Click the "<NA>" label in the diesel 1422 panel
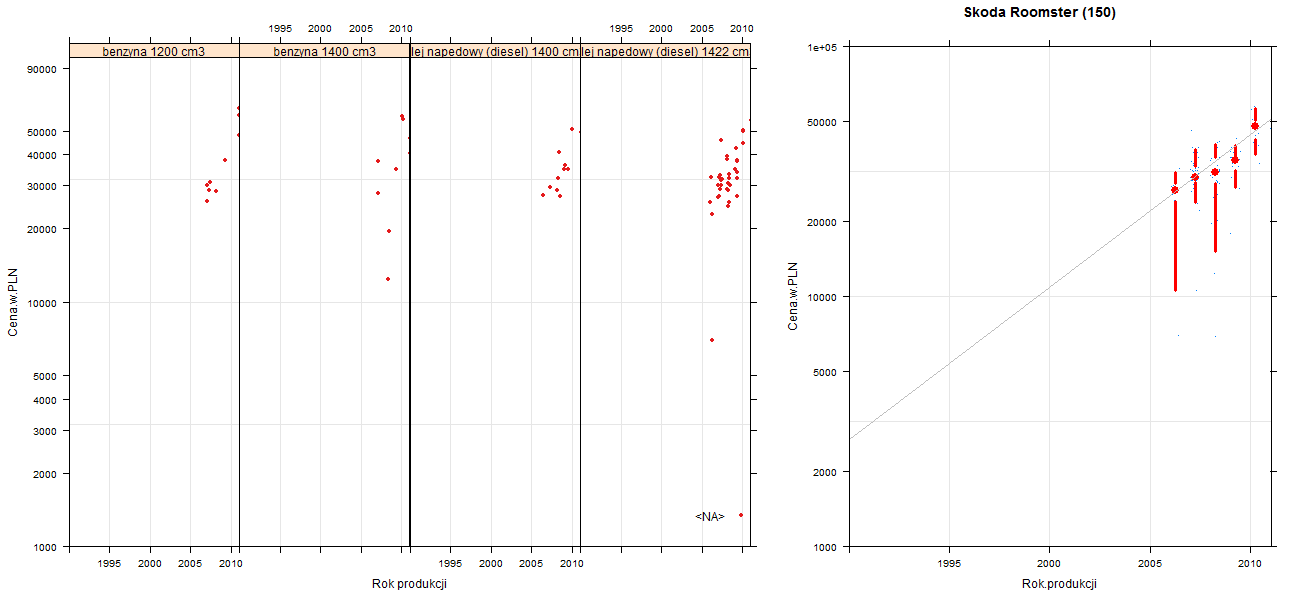 710,516
